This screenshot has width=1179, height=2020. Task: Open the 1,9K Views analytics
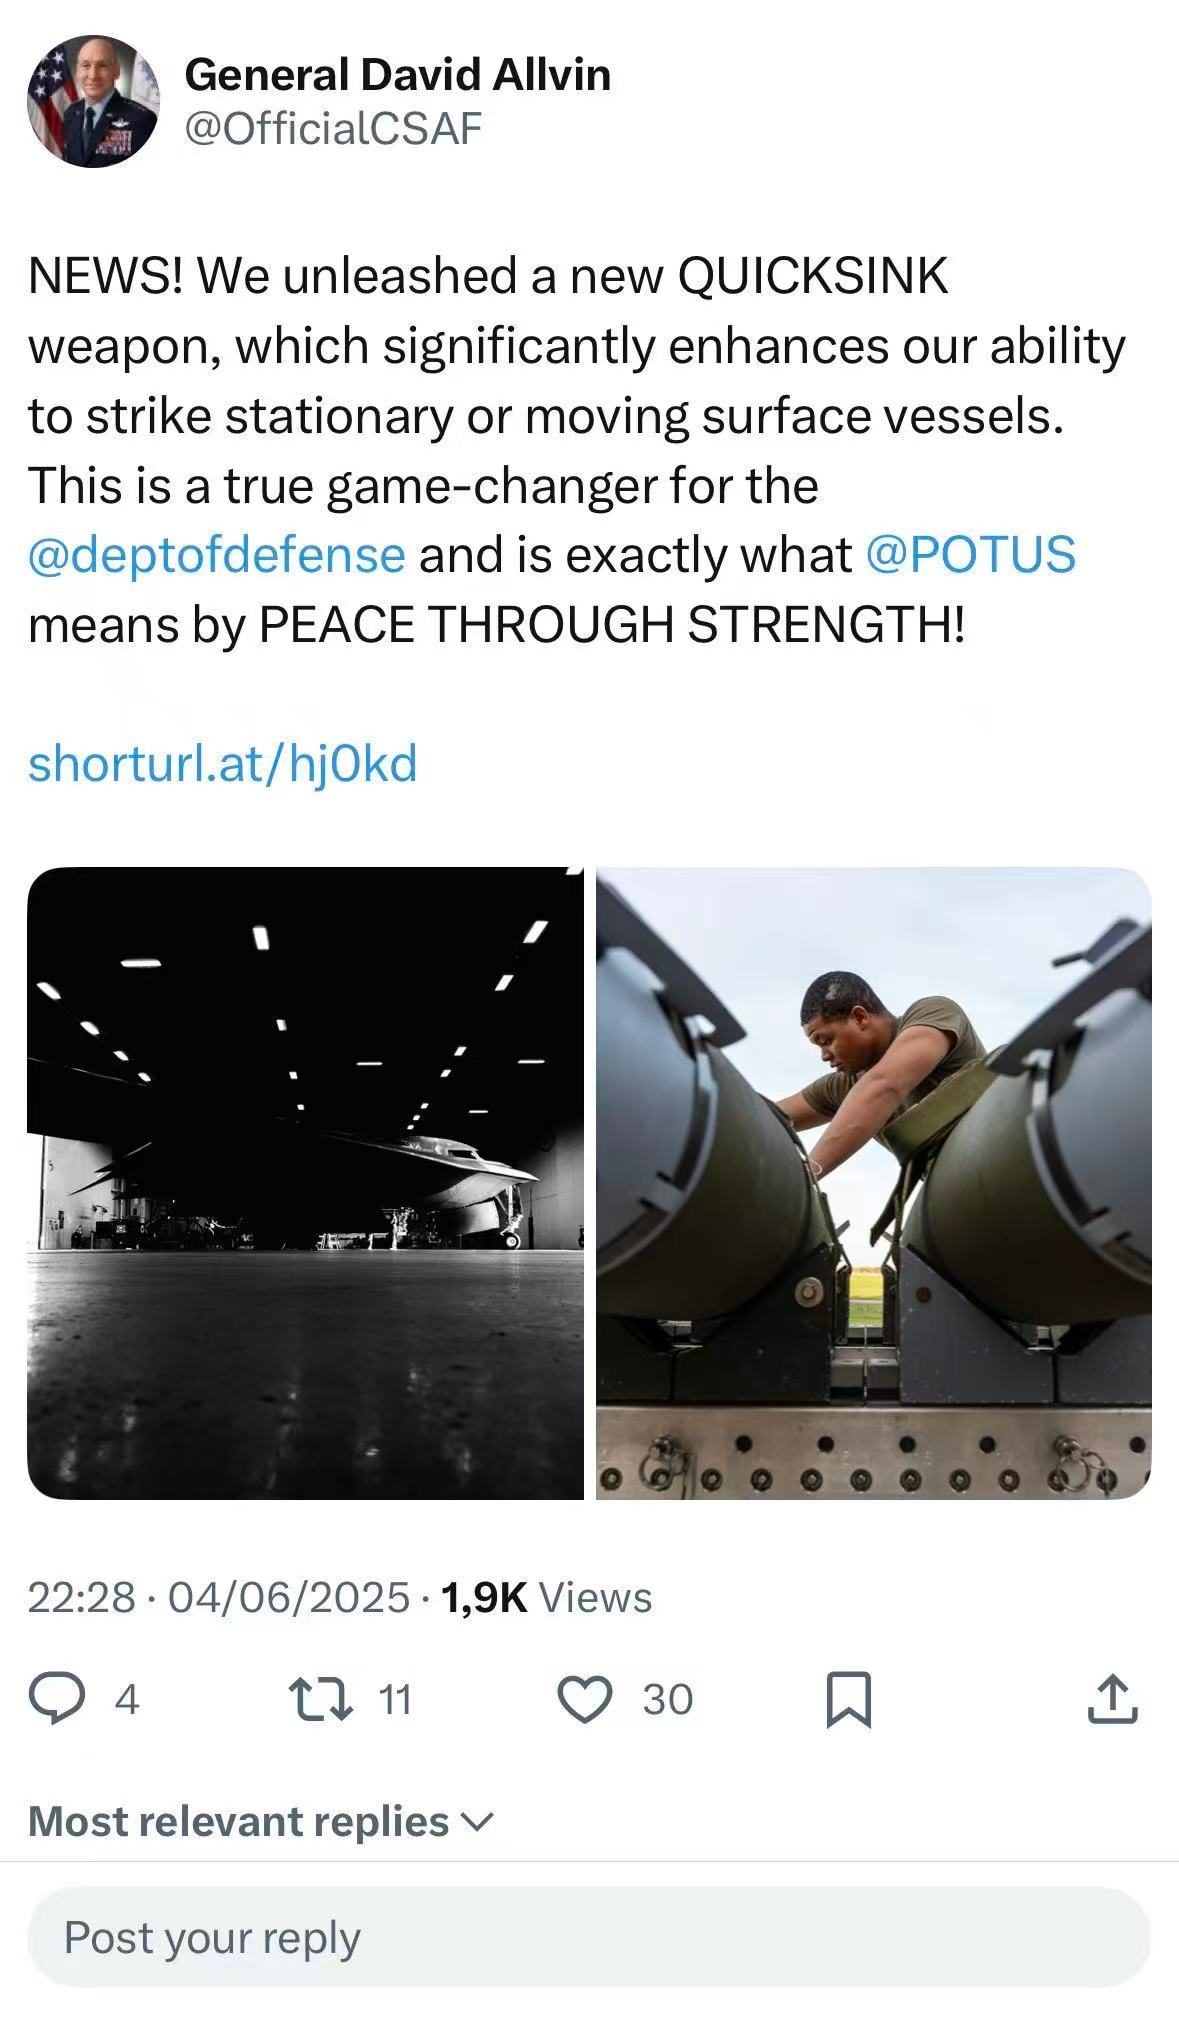coord(546,1597)
